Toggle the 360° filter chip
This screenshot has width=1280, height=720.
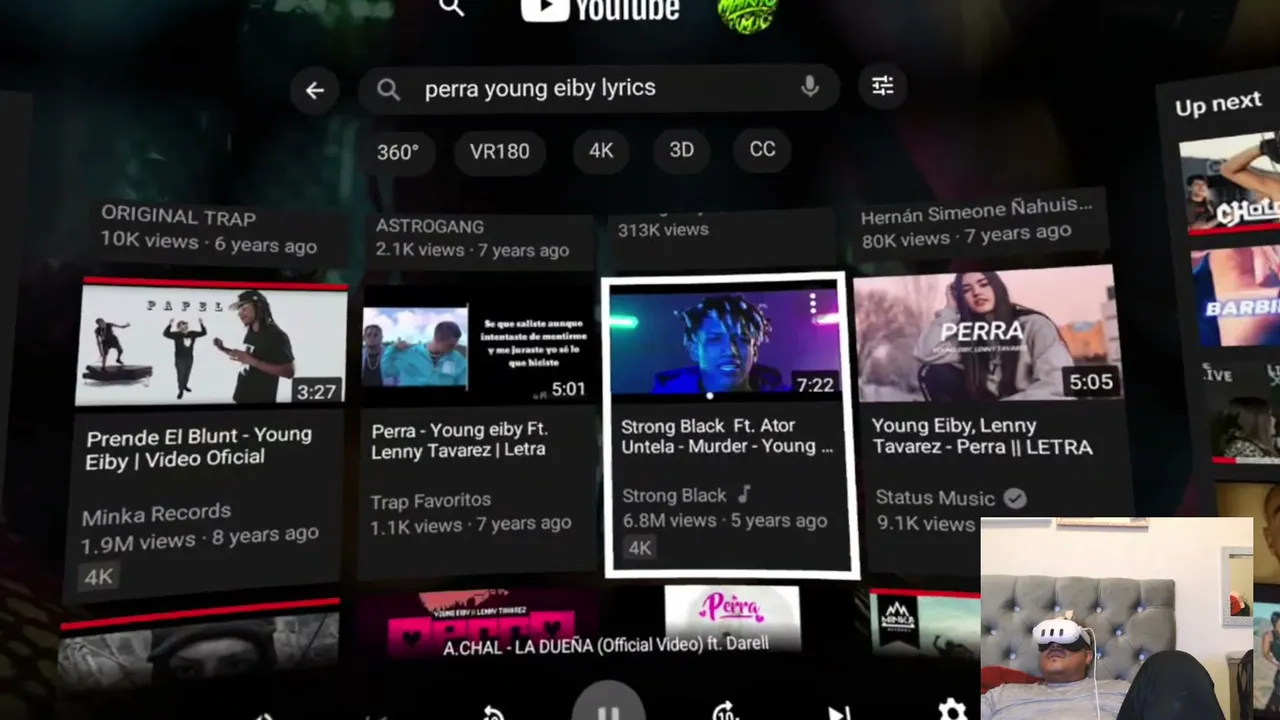[x=398, y=152]
